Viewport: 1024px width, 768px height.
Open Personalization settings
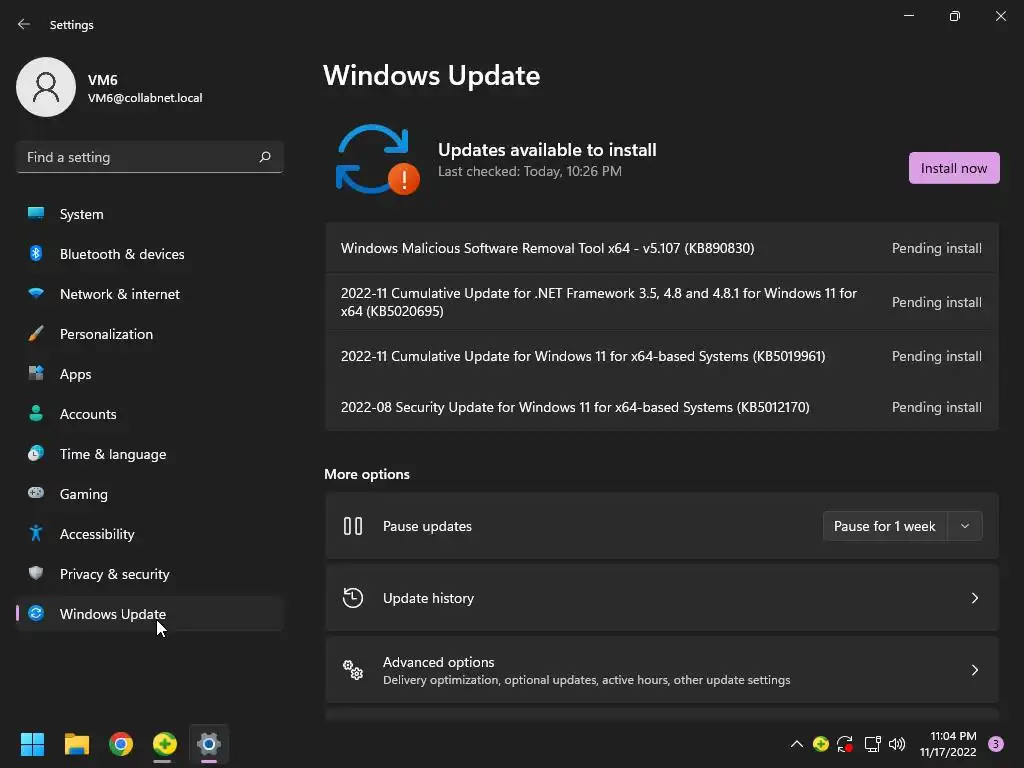tap(150, 334)
